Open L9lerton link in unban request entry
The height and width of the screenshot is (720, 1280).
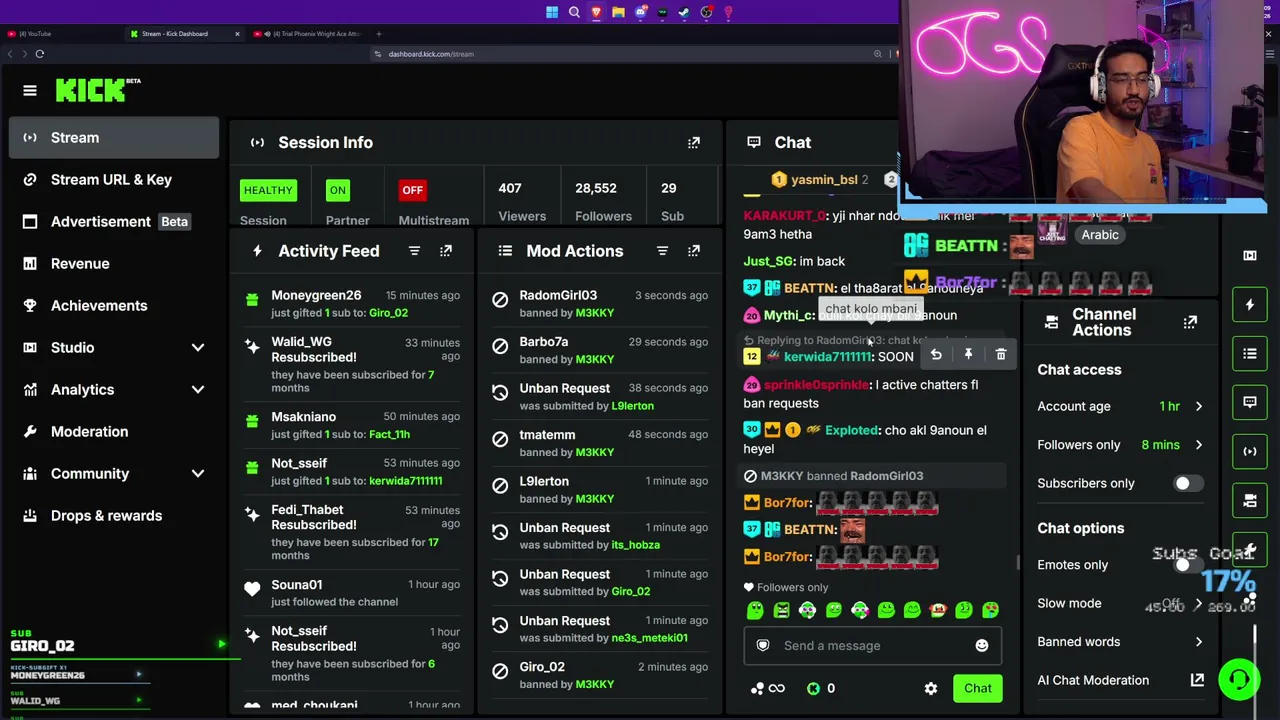click(x=632, y=406)
